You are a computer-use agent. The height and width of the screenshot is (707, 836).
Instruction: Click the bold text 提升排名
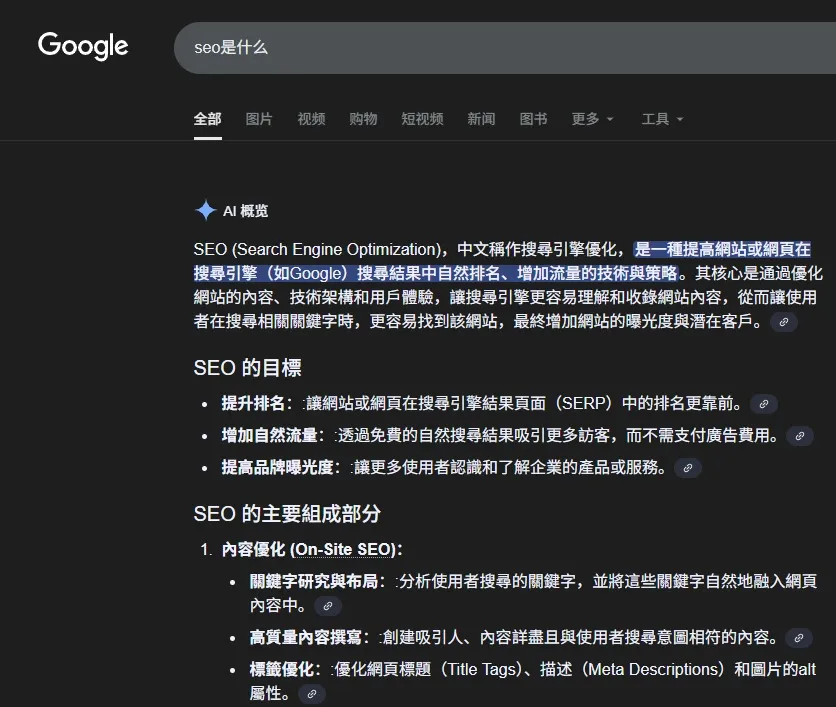(253, 404)
